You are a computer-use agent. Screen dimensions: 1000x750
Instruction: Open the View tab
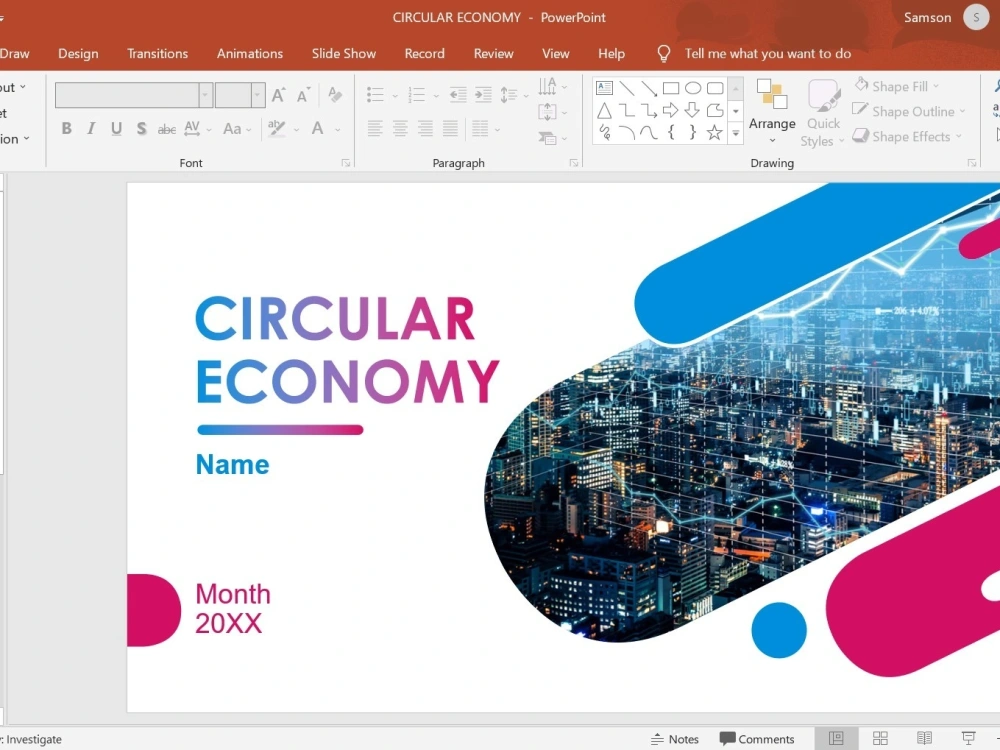pyautogui.click(x=555, y=54)
